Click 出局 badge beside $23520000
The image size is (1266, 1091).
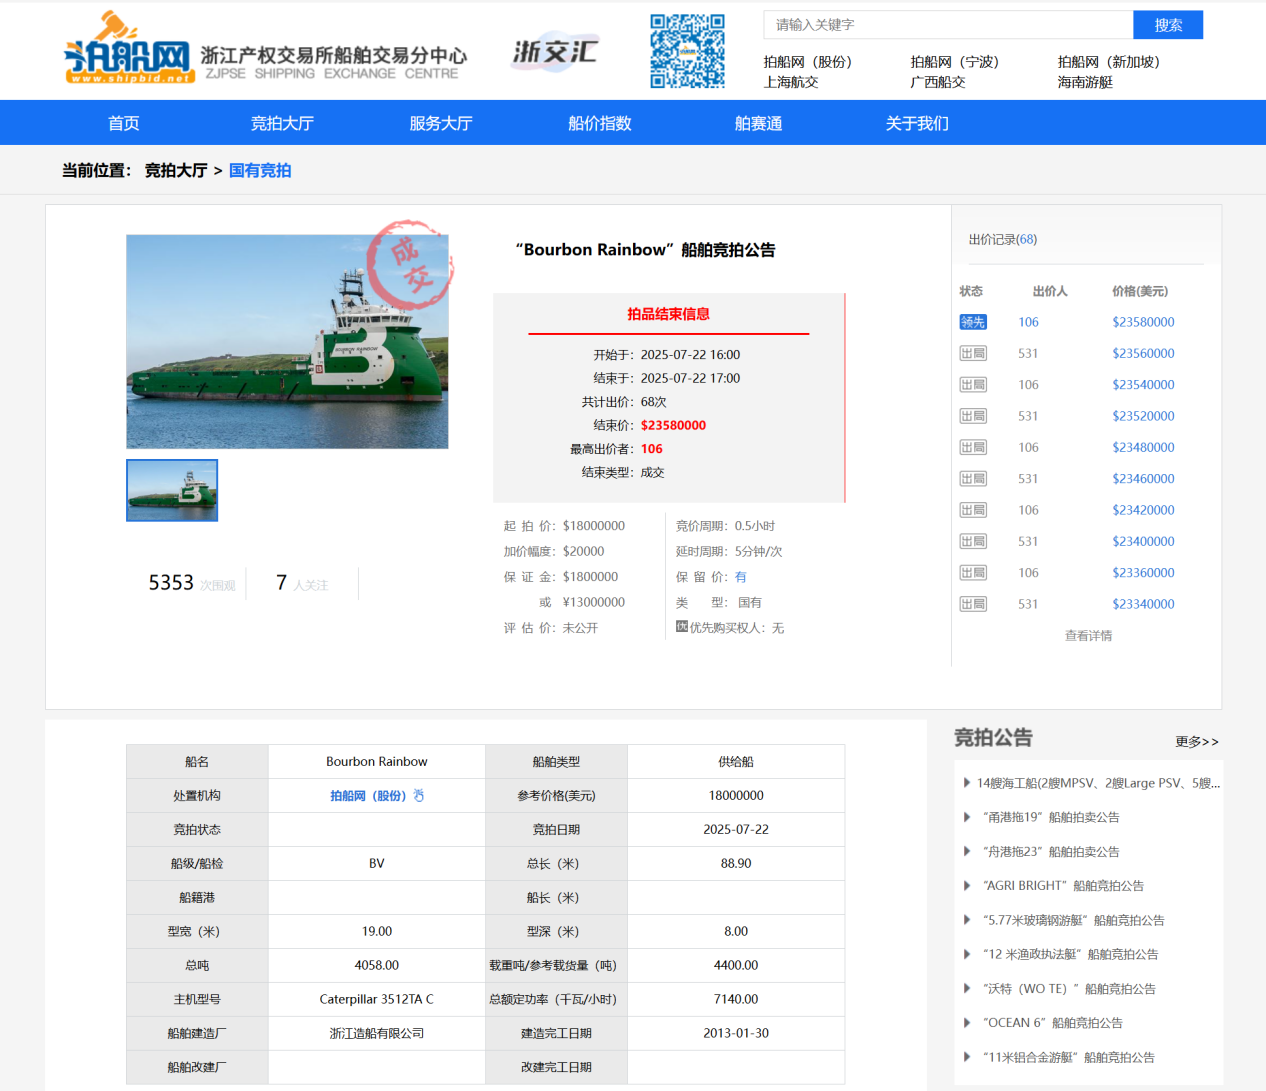pyautogui.click(x=973, y=416)
